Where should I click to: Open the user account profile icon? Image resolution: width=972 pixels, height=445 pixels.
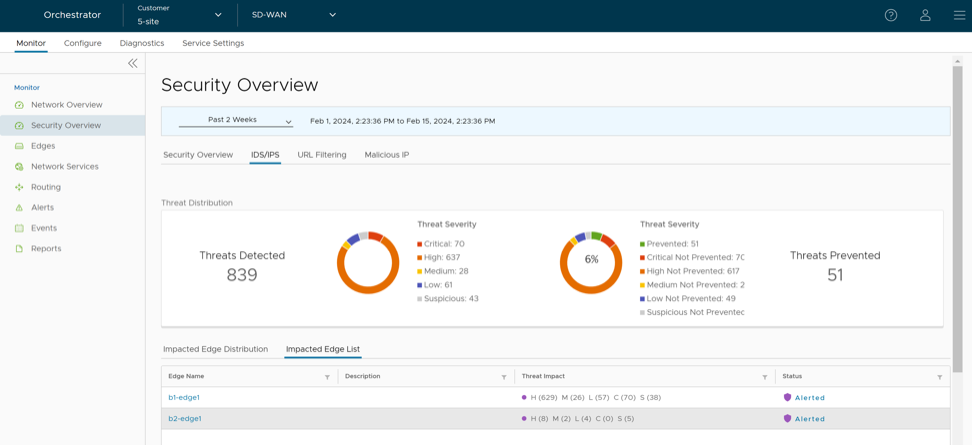click(925, 15)
